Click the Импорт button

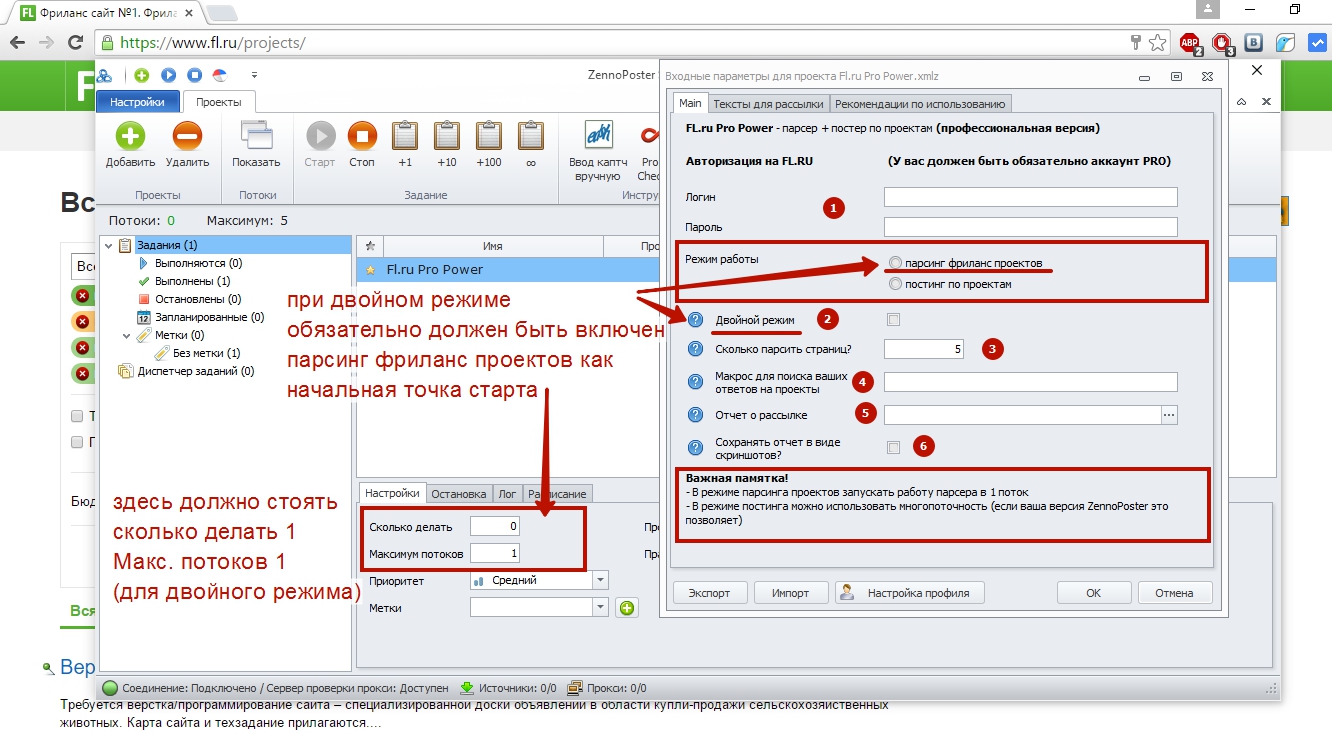[790, 593]
